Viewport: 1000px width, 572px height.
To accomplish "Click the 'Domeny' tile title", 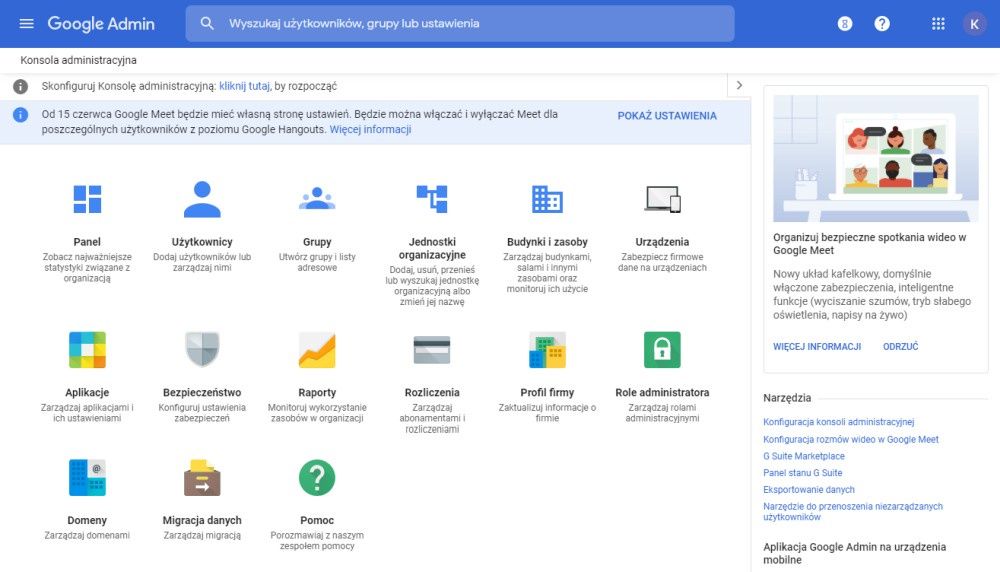I will (87, 520).
